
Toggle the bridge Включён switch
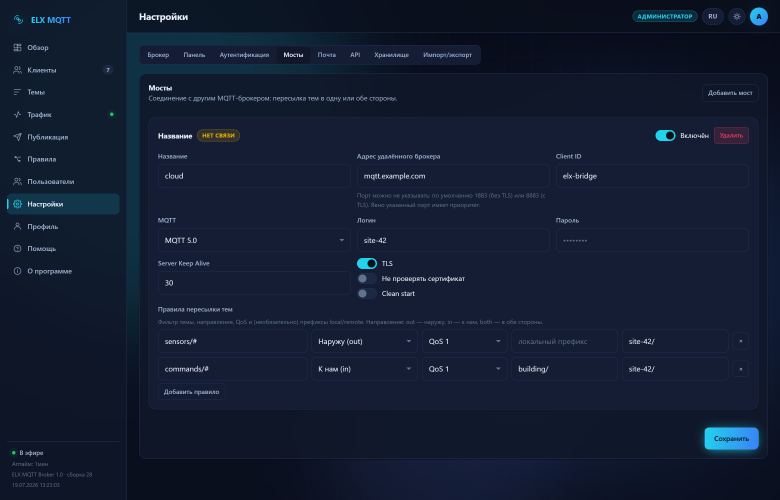coord(665,135)
